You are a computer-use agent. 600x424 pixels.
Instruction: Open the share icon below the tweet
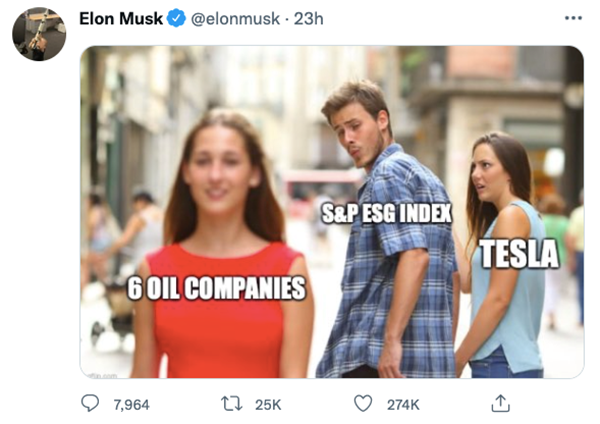(x=501, y=403)
